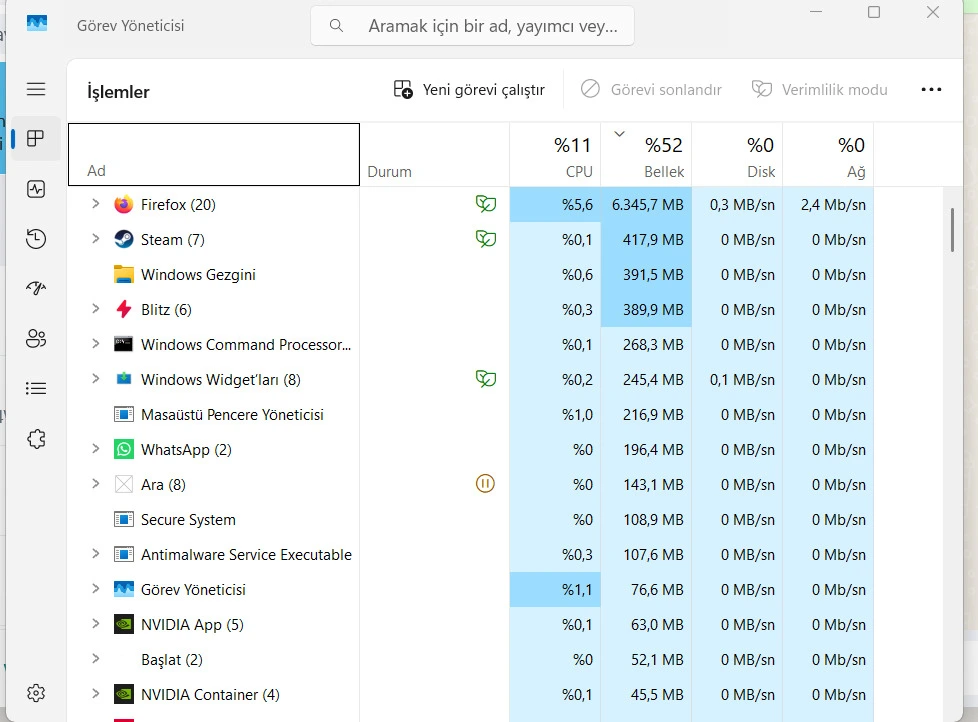Click Firefox memory value 6.345,7 MB

click(647, 205)
